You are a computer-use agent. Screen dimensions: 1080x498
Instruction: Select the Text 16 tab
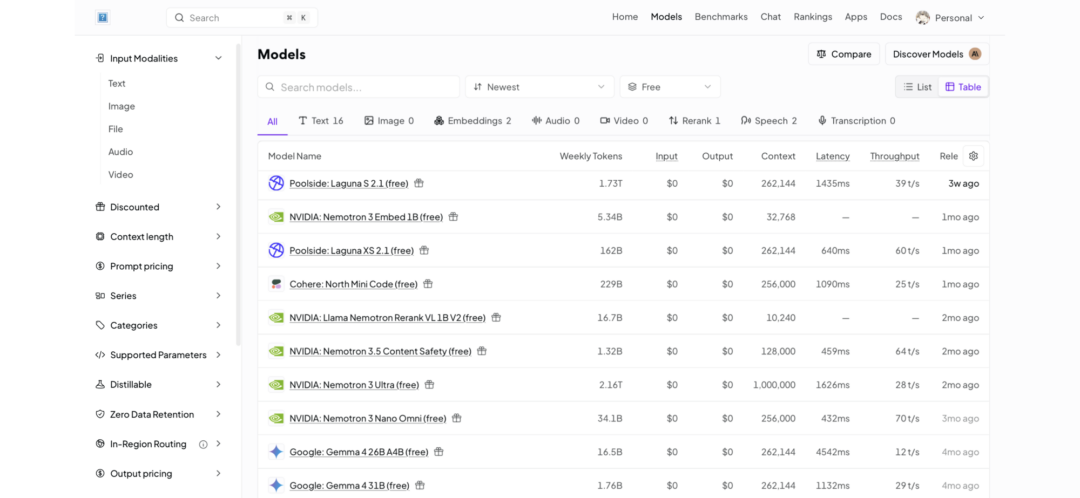(x=321, y=121)
